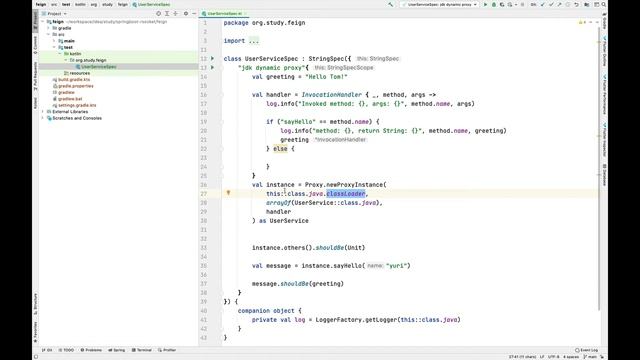
Task: Run with coverage icon in toolbar
Action: tap(502, 4)
